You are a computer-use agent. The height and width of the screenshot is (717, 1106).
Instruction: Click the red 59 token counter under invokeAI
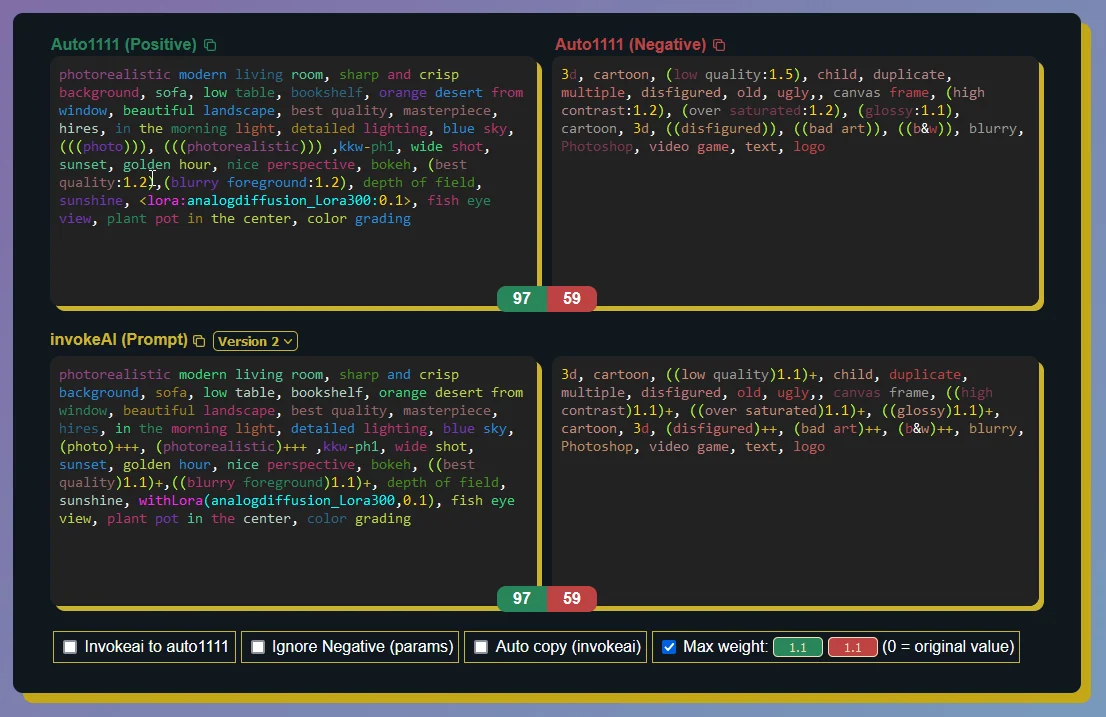(572, 599)
